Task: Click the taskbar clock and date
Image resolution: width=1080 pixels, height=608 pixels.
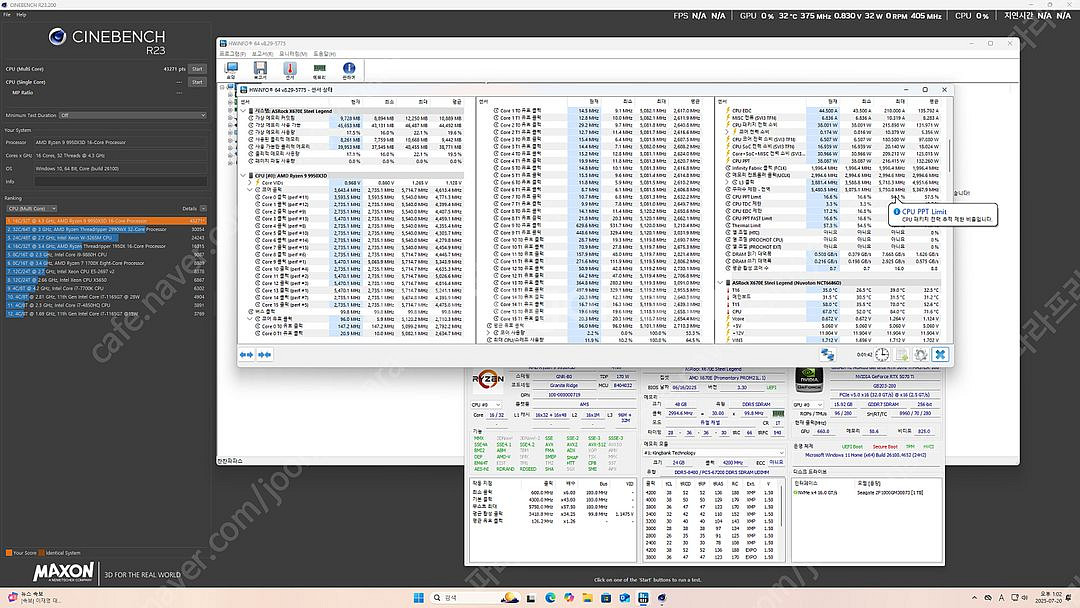Action: (x=1050, y=598)
